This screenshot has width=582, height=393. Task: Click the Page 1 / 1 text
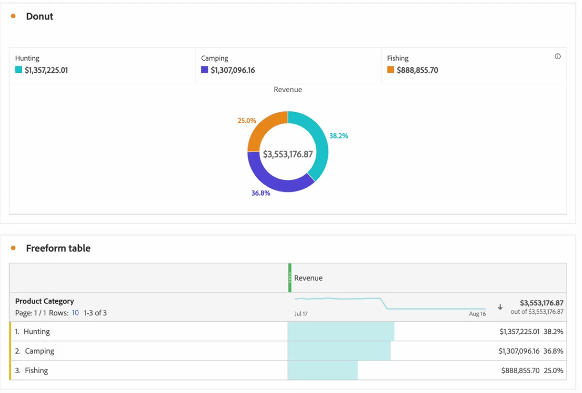[x=31, y=313]
